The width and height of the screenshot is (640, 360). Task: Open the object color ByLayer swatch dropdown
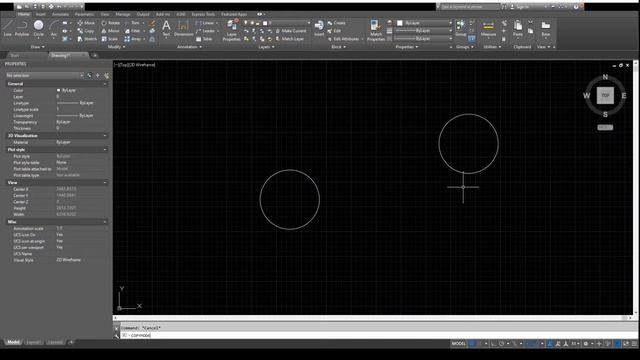(x=424, y=23)
